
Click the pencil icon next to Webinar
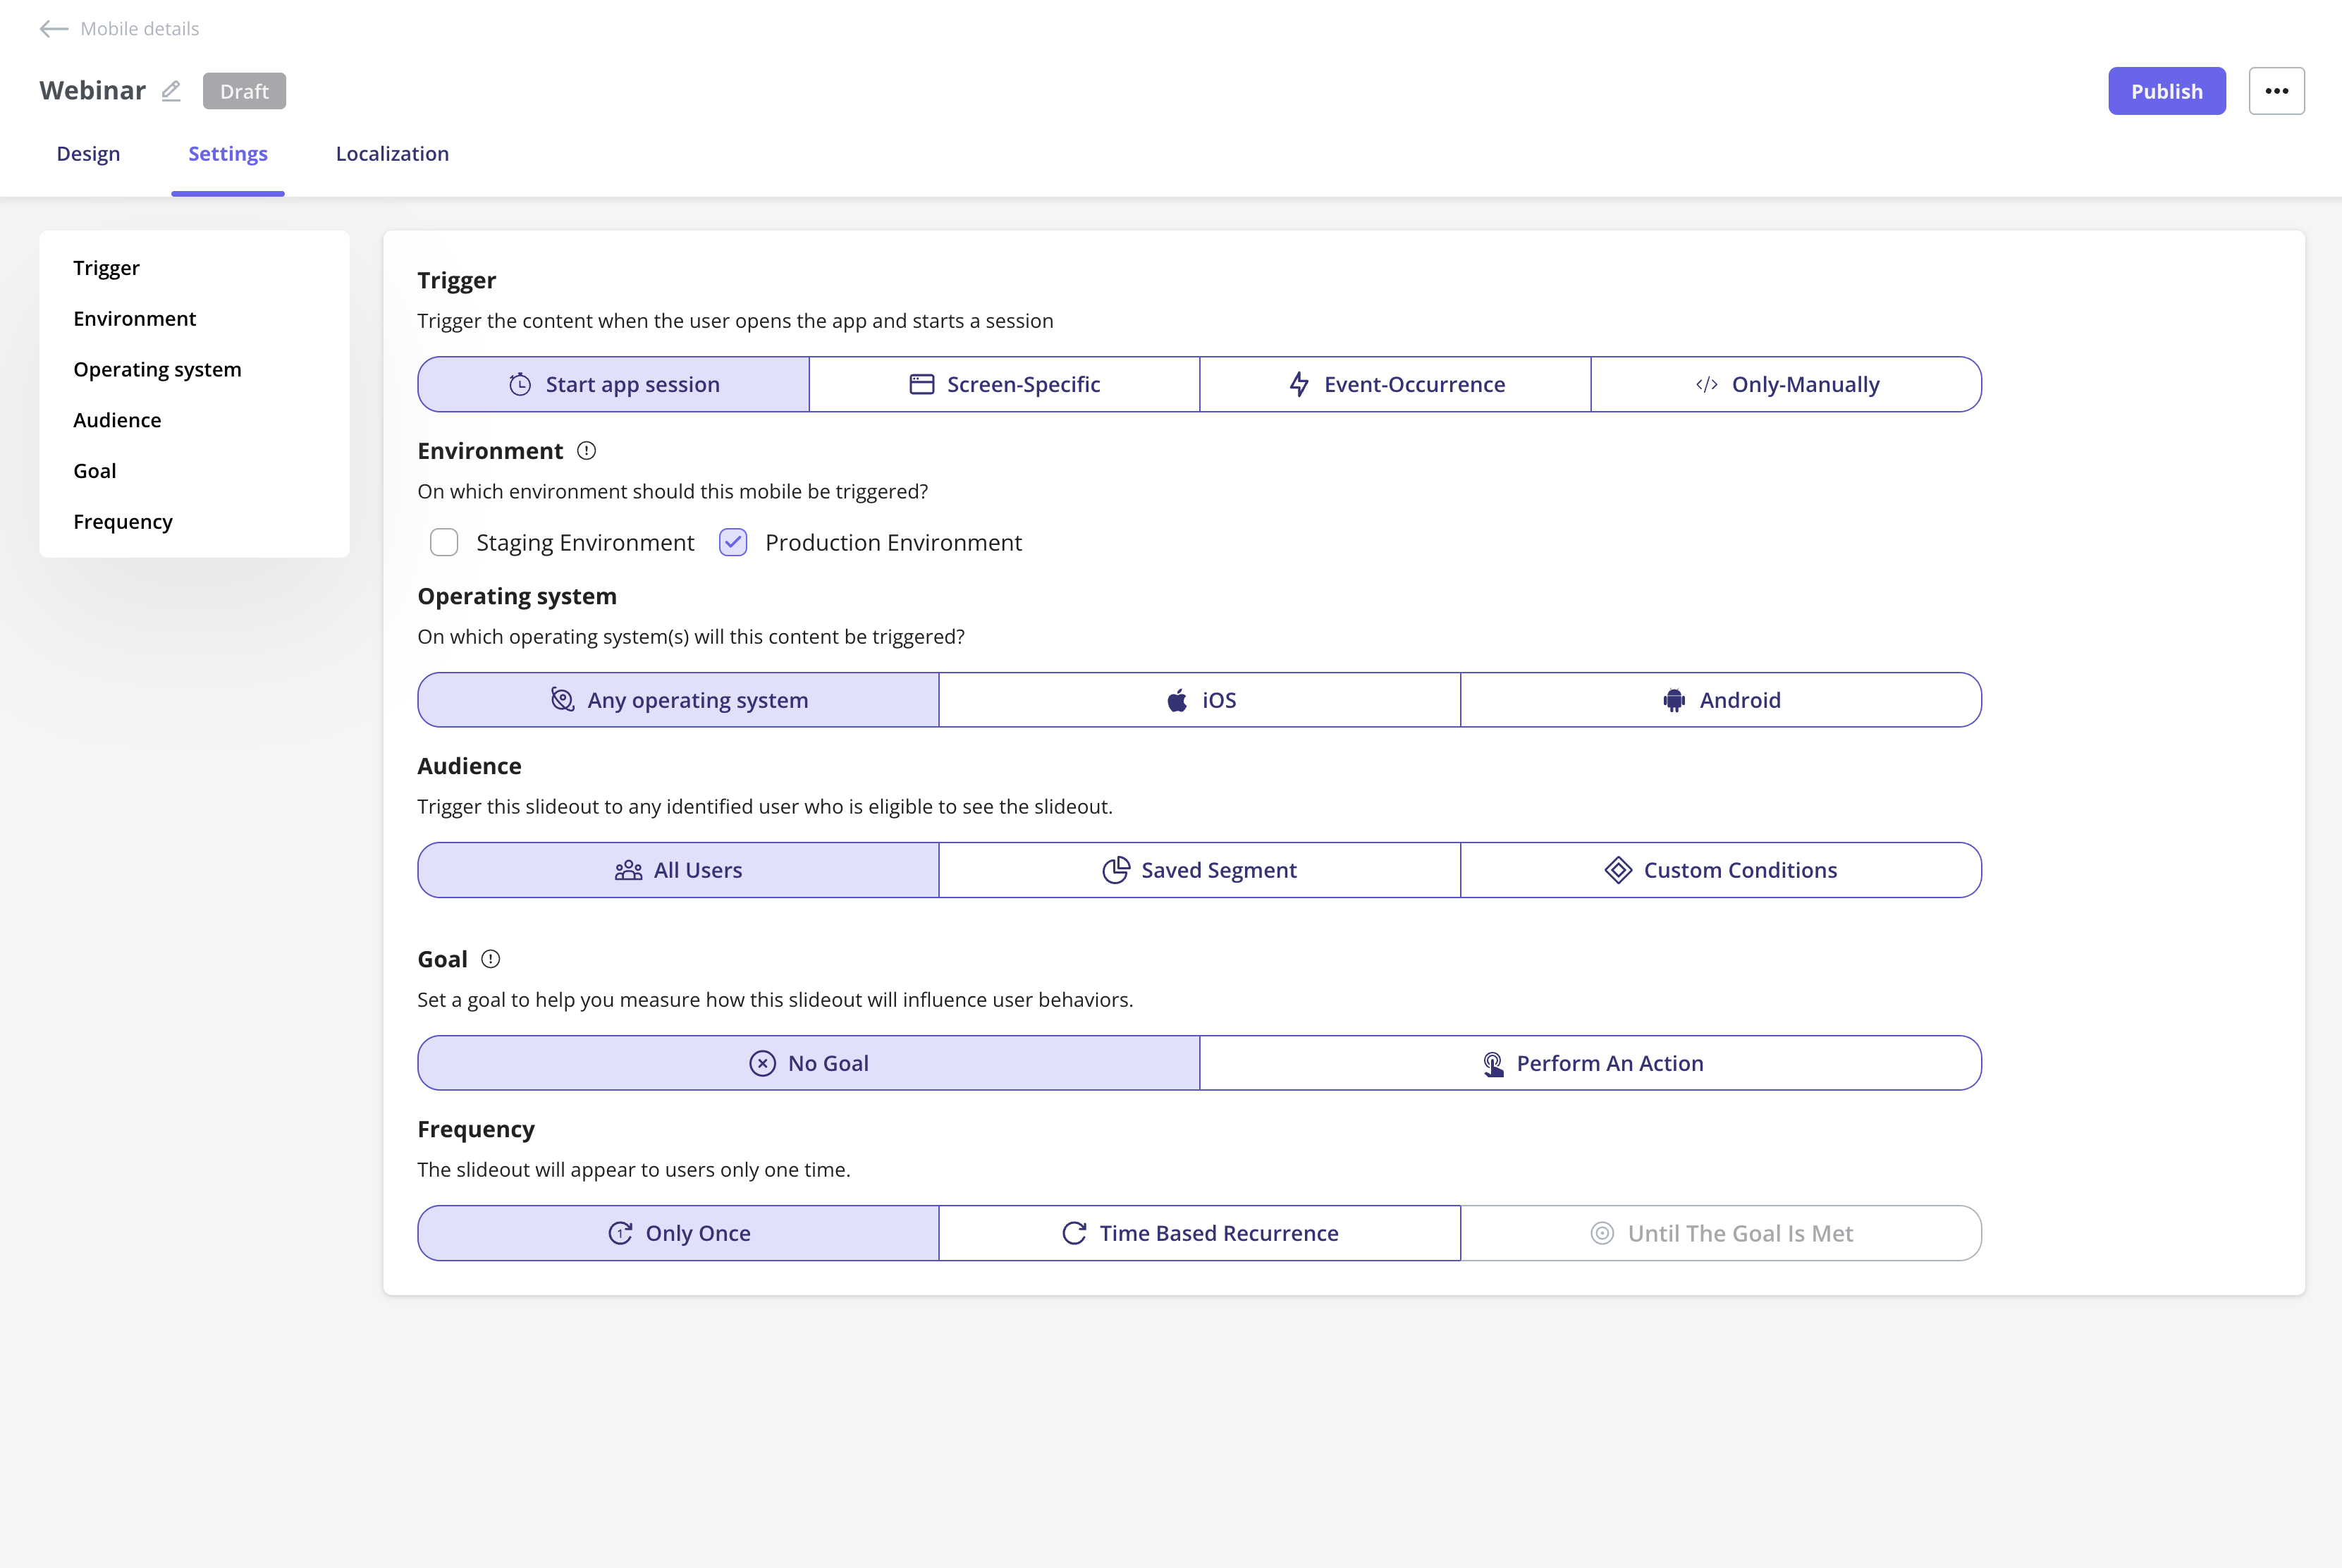[171, 91]
